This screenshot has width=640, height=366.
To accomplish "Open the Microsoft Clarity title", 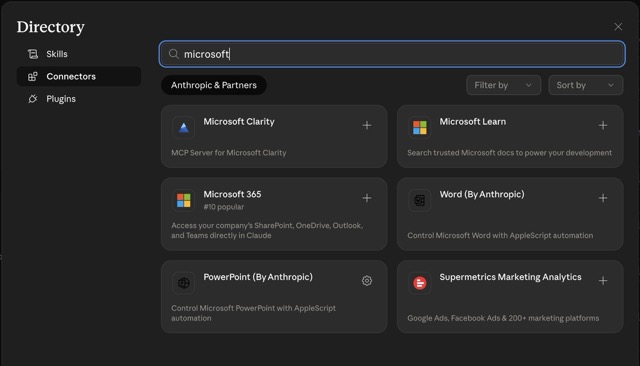I will [239, 122].
